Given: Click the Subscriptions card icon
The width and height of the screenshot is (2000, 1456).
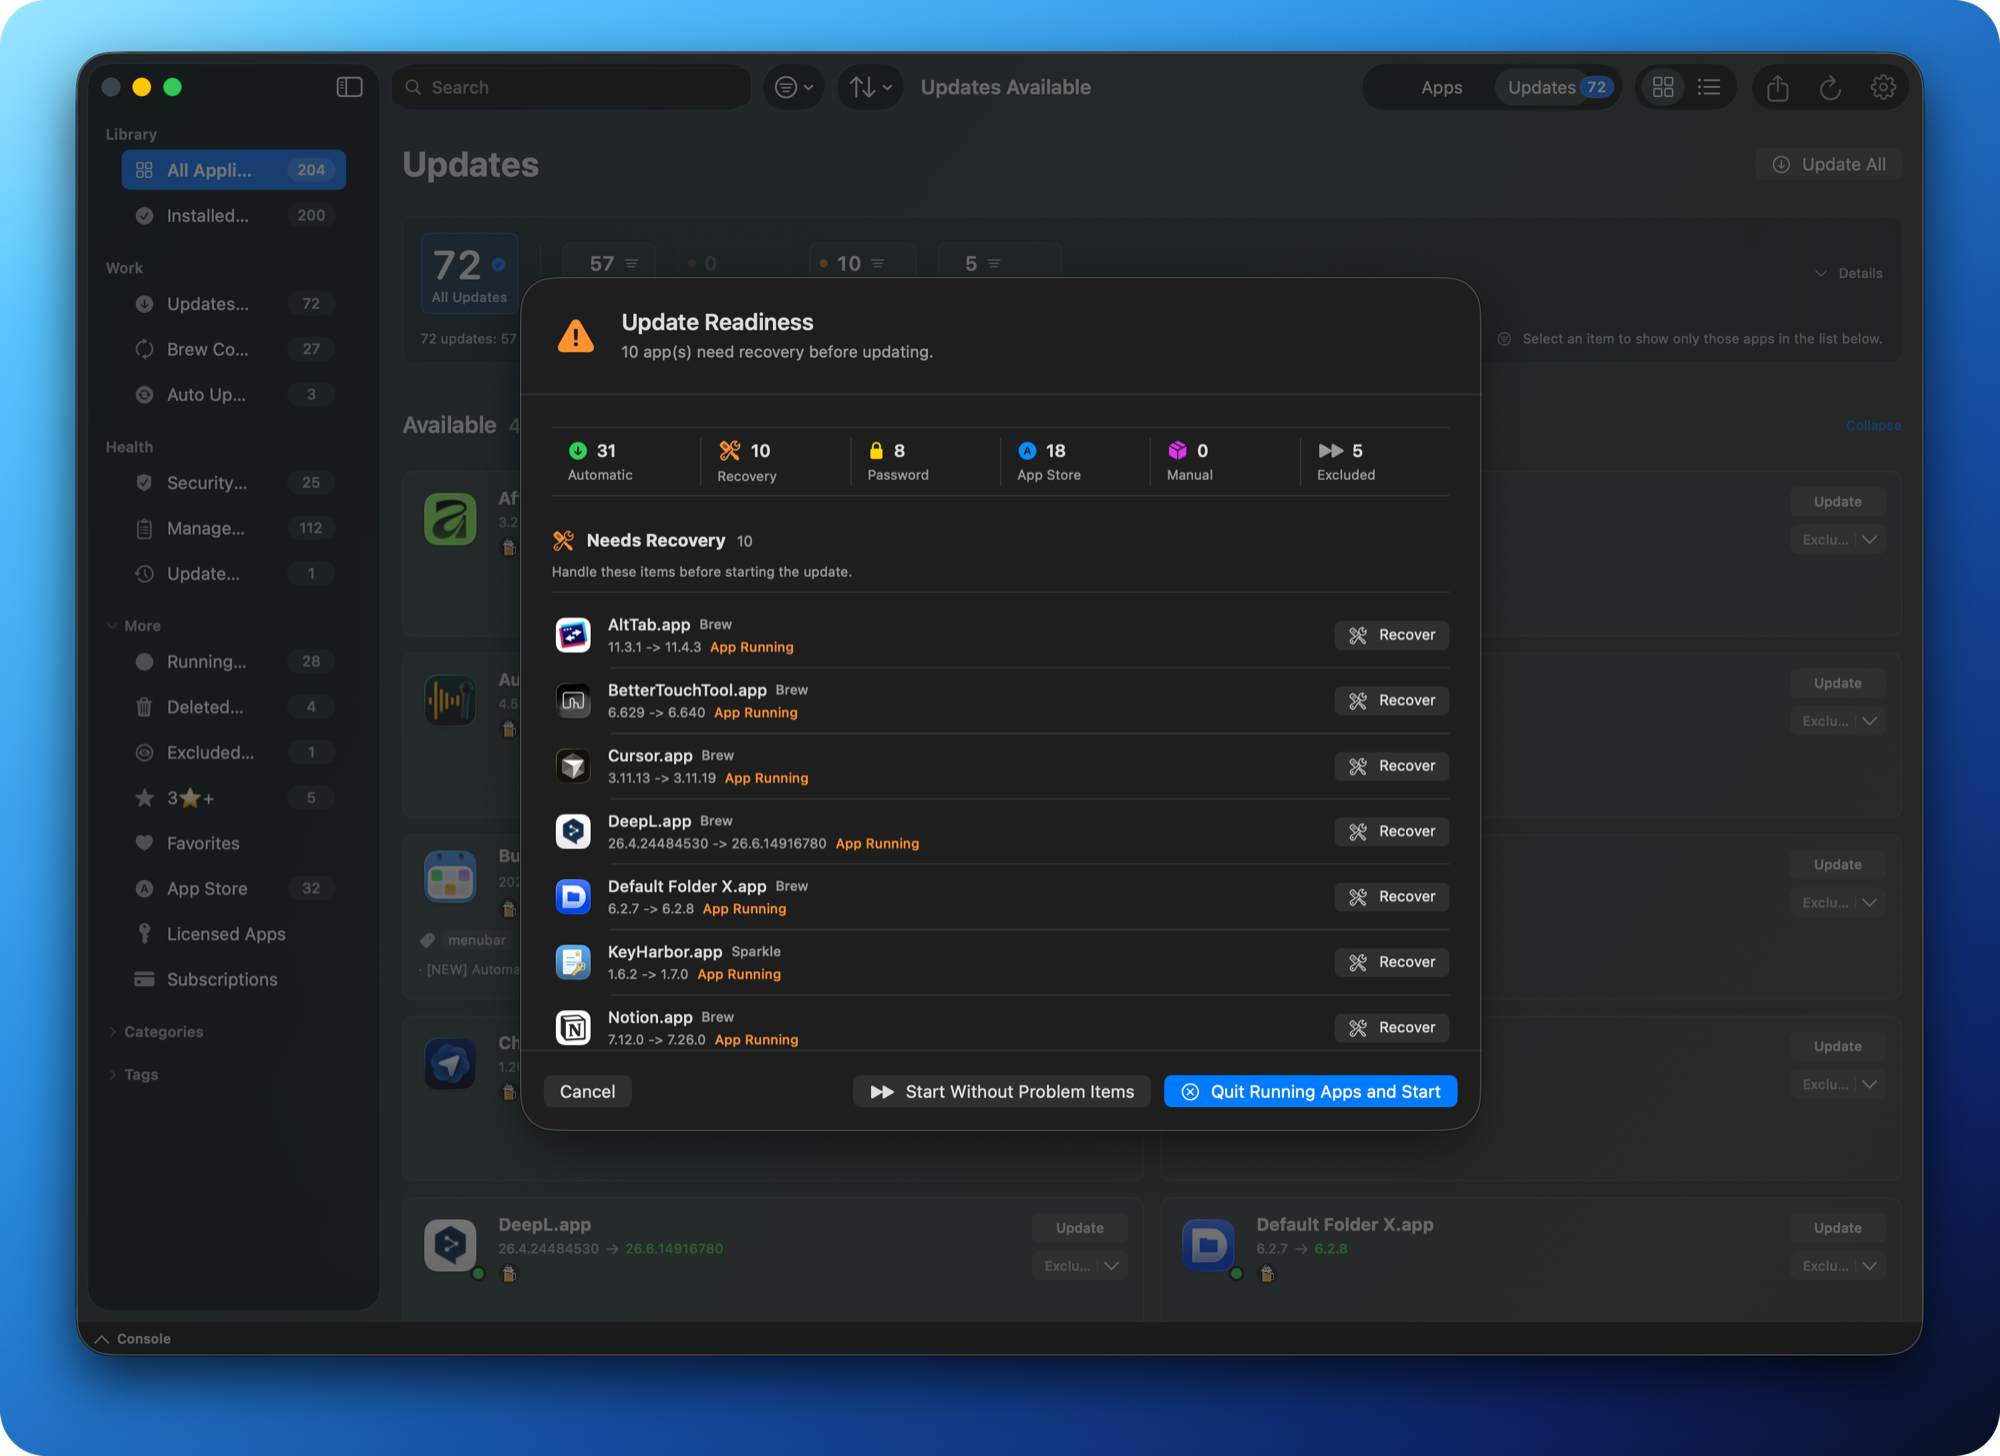Looking at the screenshot, I should [x=144, y=979].
